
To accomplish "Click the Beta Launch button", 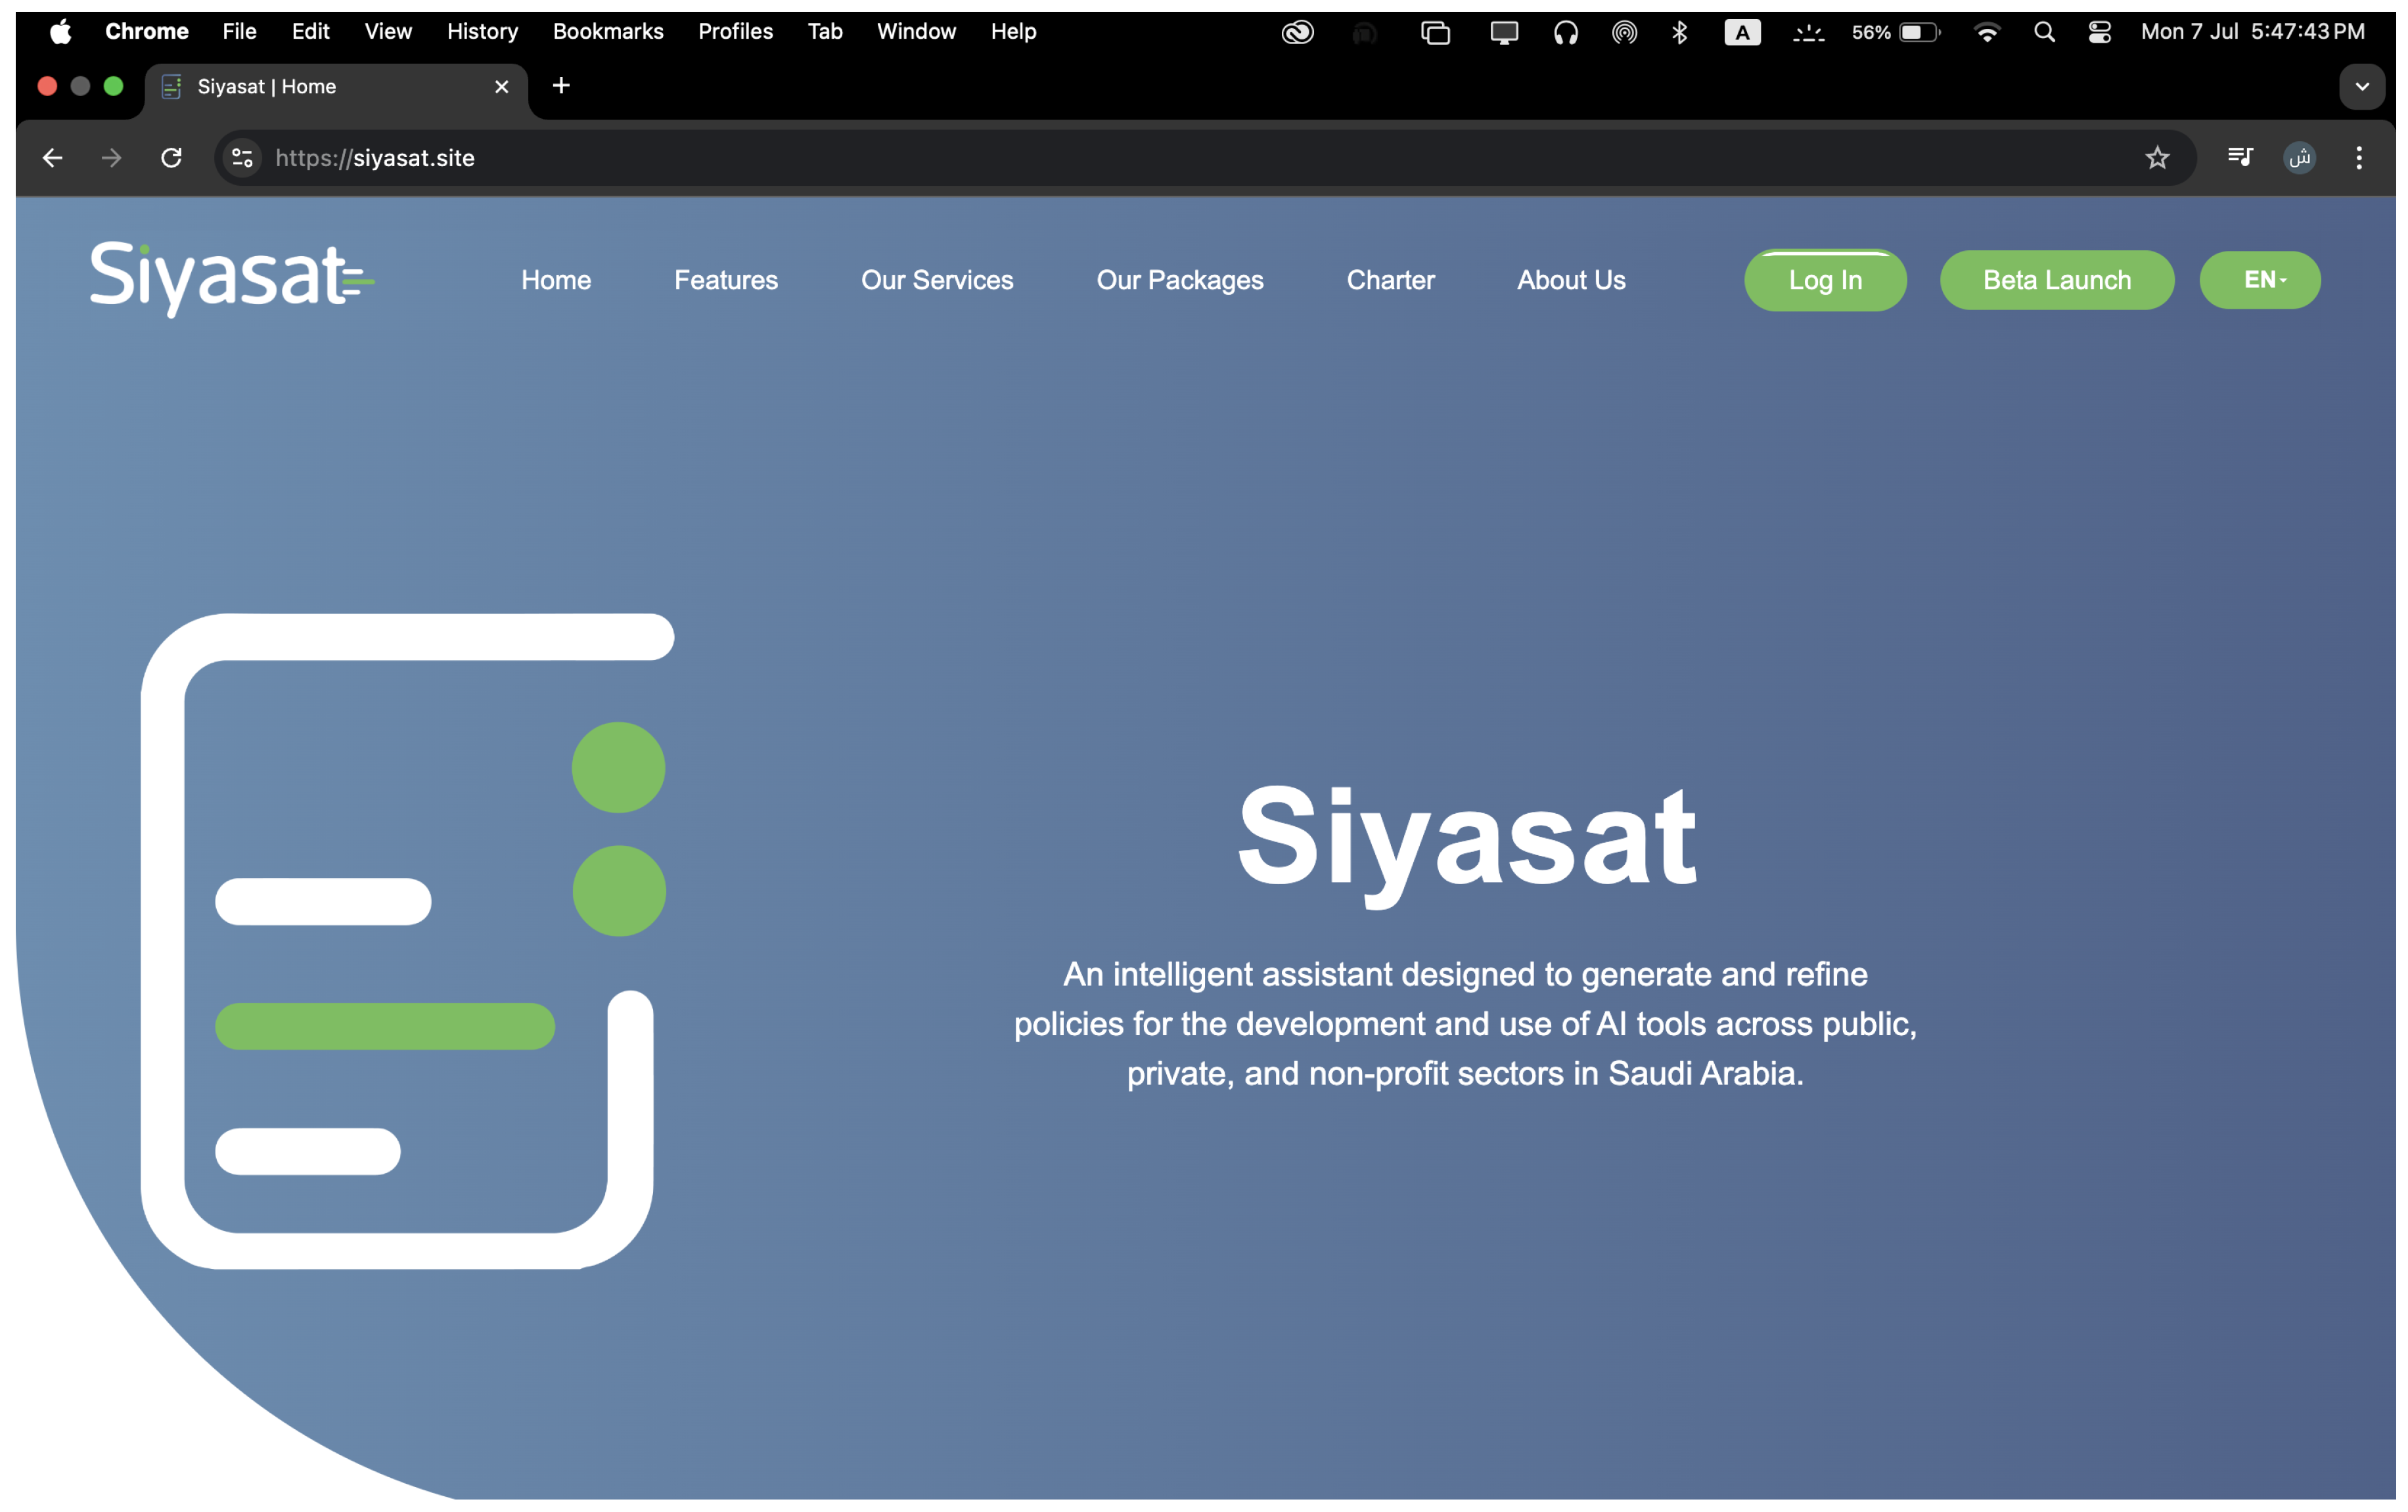I will [2056, 281].
